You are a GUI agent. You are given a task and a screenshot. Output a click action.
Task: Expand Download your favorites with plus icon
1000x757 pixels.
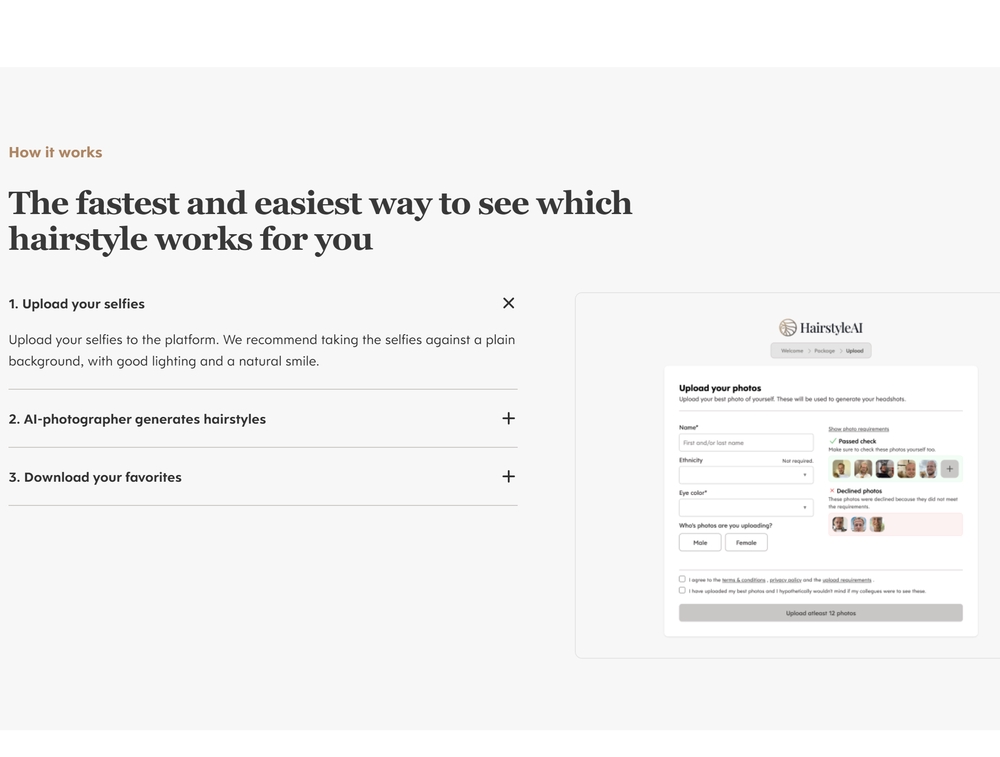(508, 476)
